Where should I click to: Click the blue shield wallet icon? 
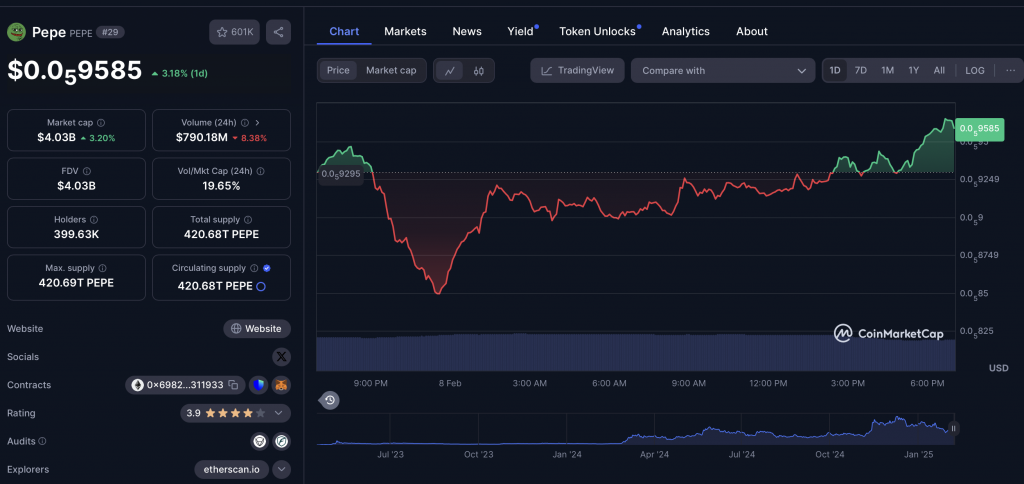pos(259,385)
